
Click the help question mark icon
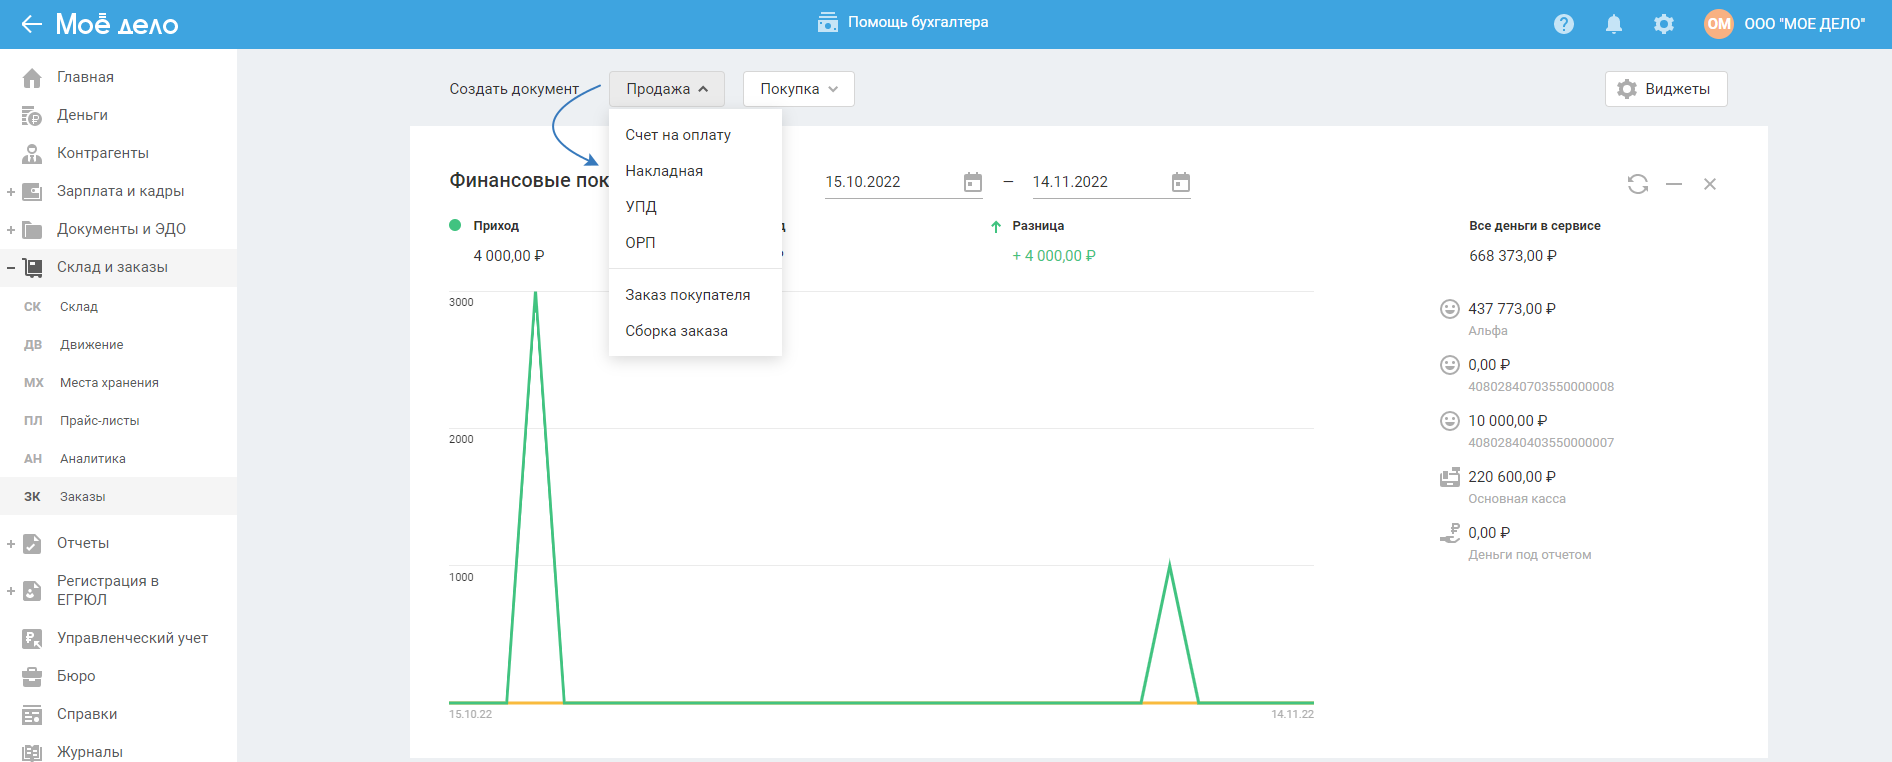1564,24
